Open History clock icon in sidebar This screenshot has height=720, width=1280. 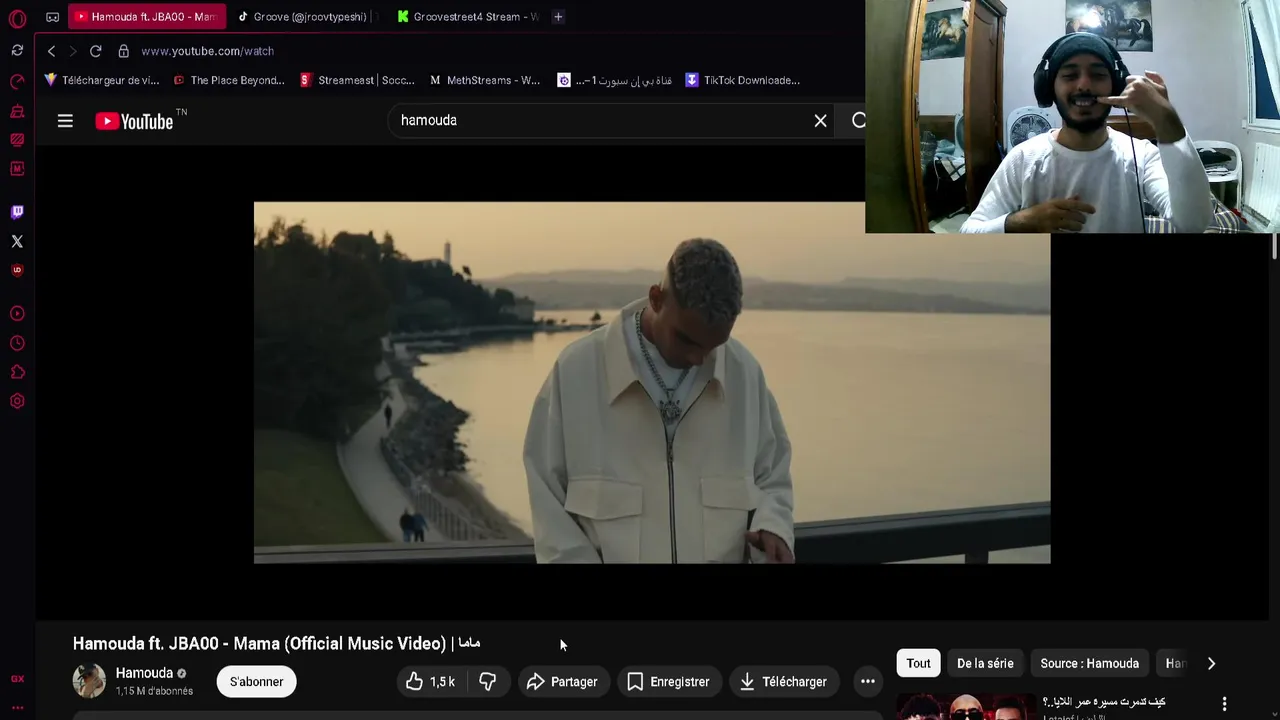point(17,343)
